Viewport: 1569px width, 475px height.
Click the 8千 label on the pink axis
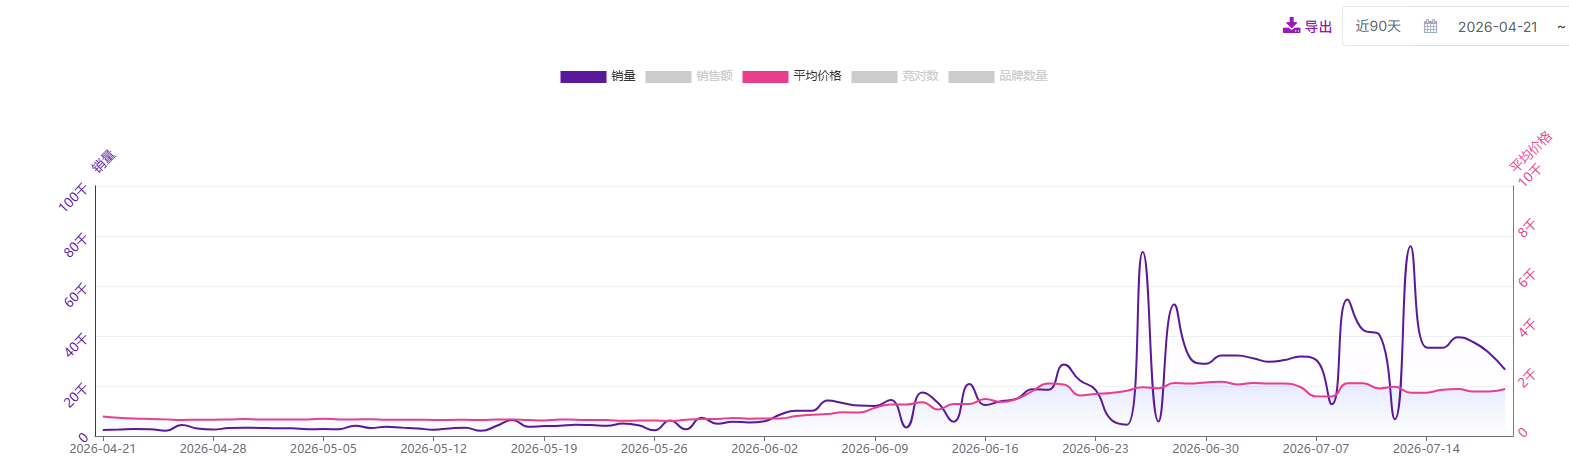tap(1527, 228)
